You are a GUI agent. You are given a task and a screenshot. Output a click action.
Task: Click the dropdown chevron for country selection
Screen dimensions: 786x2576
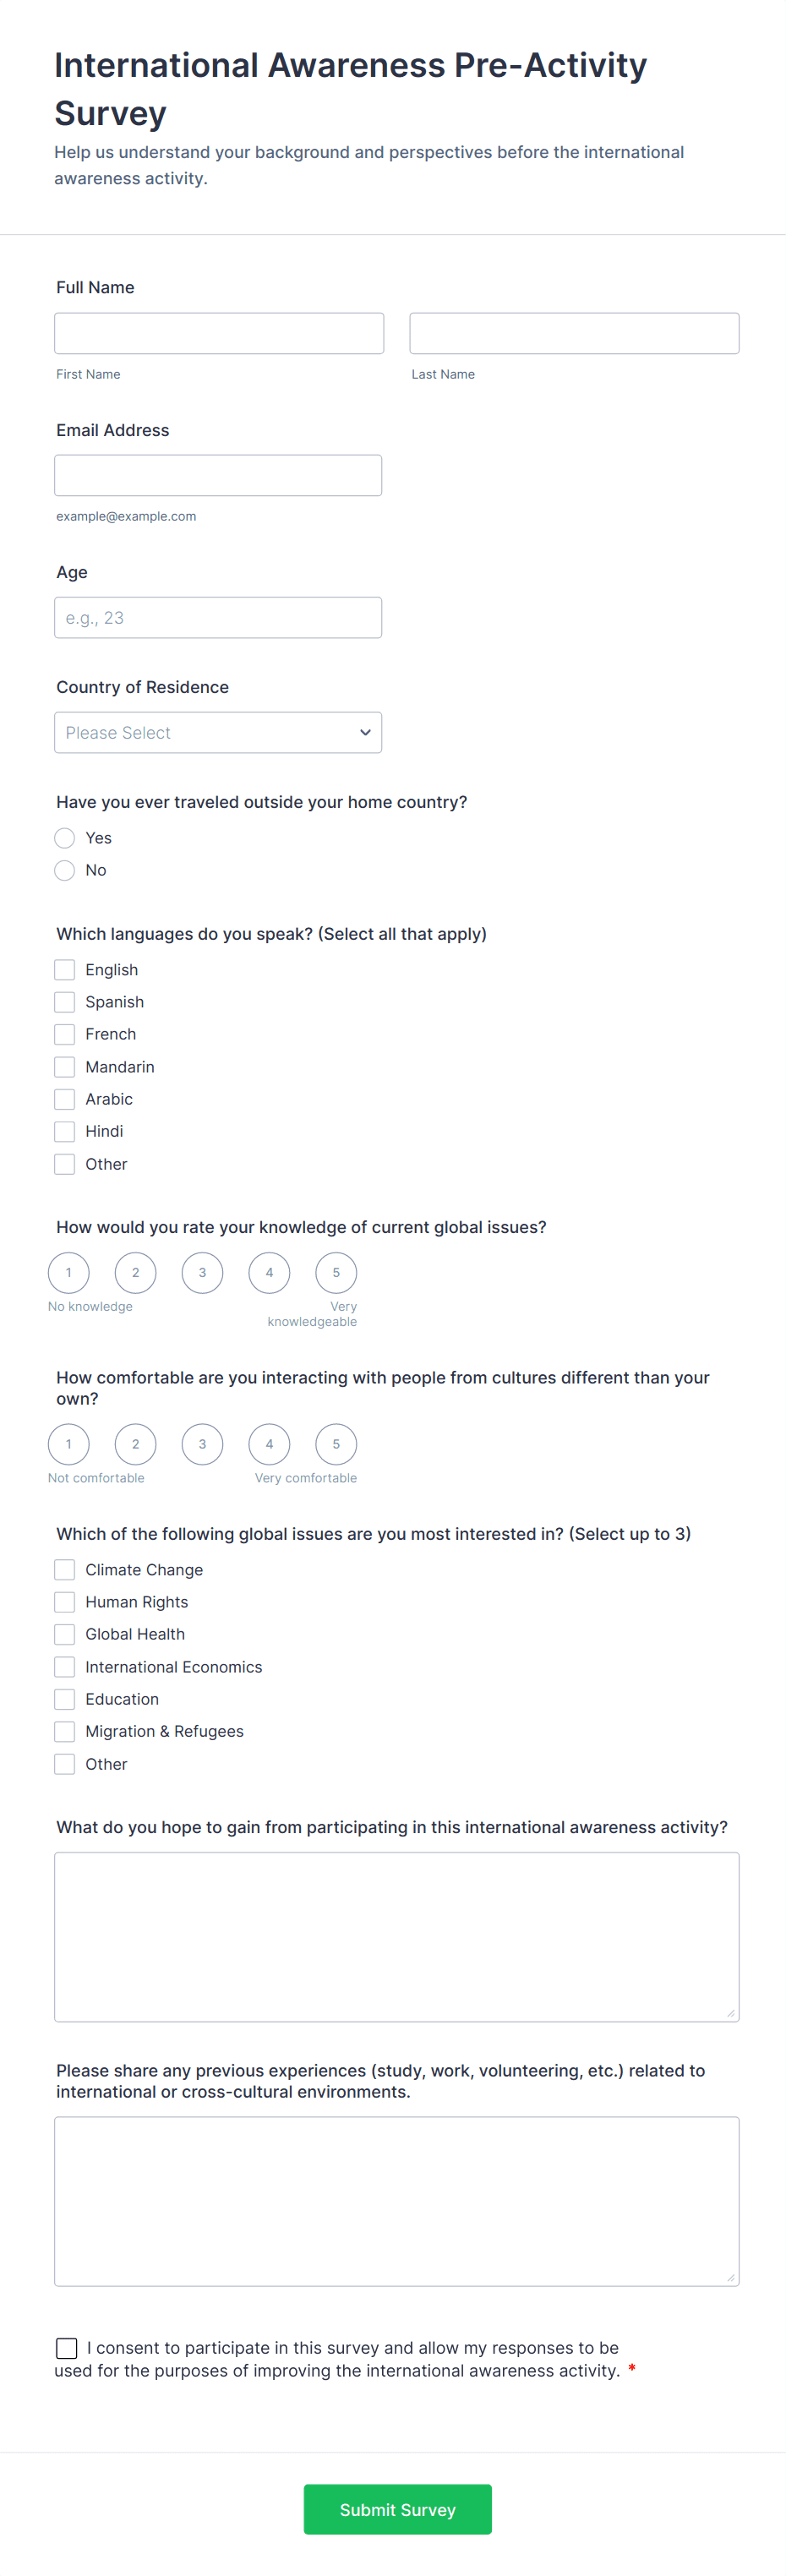[x=364, y=732]
